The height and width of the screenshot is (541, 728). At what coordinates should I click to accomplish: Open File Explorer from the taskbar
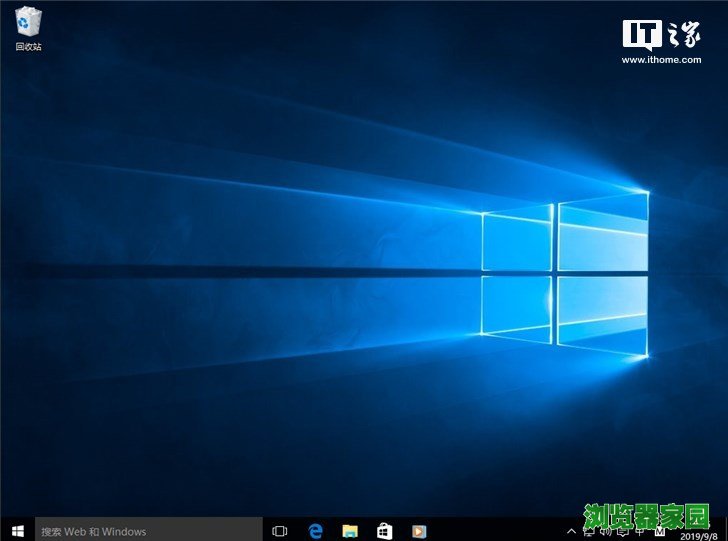[x=350, y=530]
